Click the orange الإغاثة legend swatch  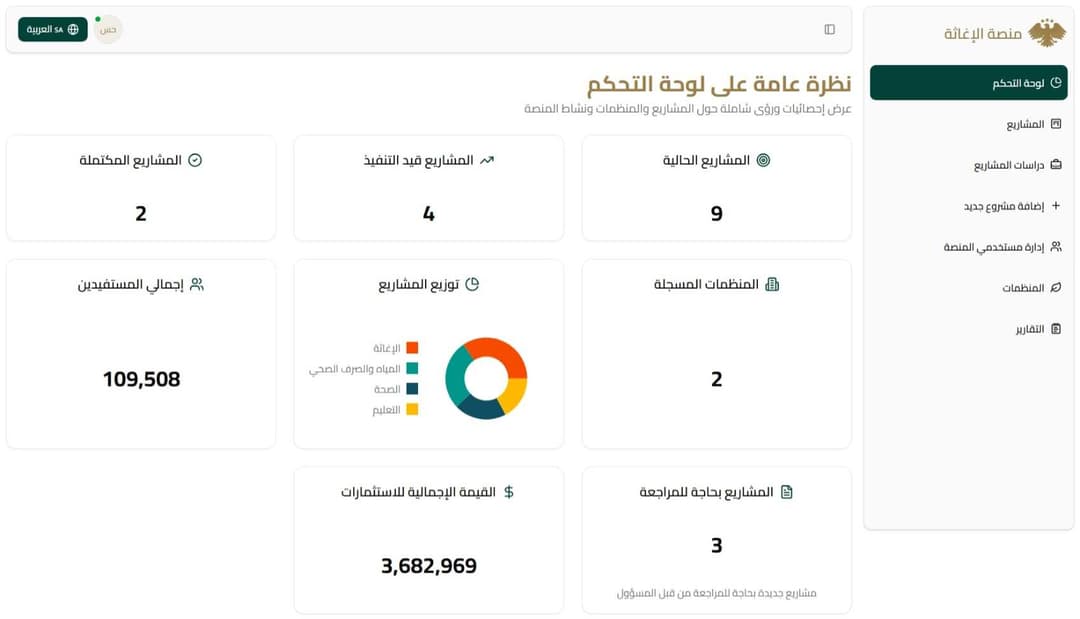pyautogui.click(x=413, y=347)
